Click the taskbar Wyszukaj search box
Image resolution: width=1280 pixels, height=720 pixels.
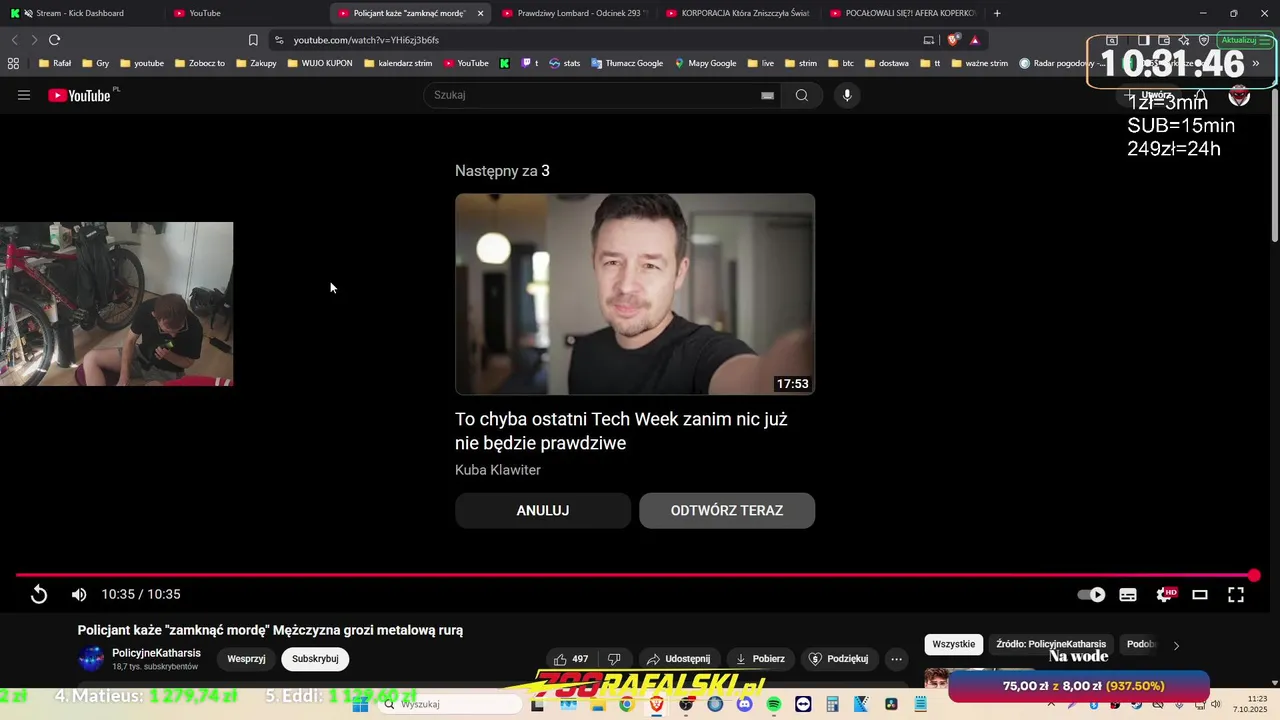click(450, 704)
